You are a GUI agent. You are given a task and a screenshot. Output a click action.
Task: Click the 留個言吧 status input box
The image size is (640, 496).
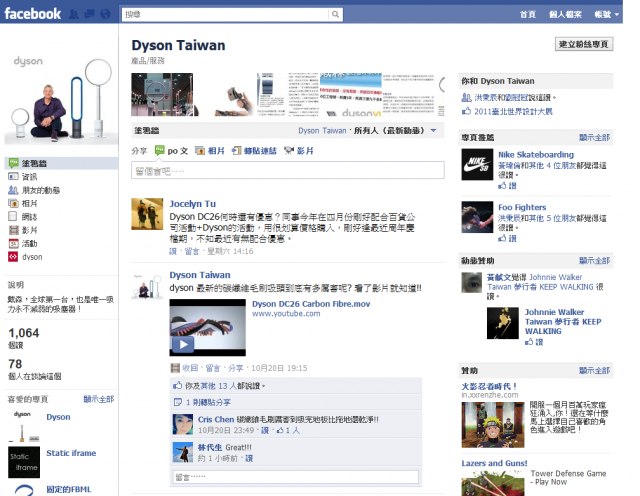pyautogui.click(x=288, y=170)
